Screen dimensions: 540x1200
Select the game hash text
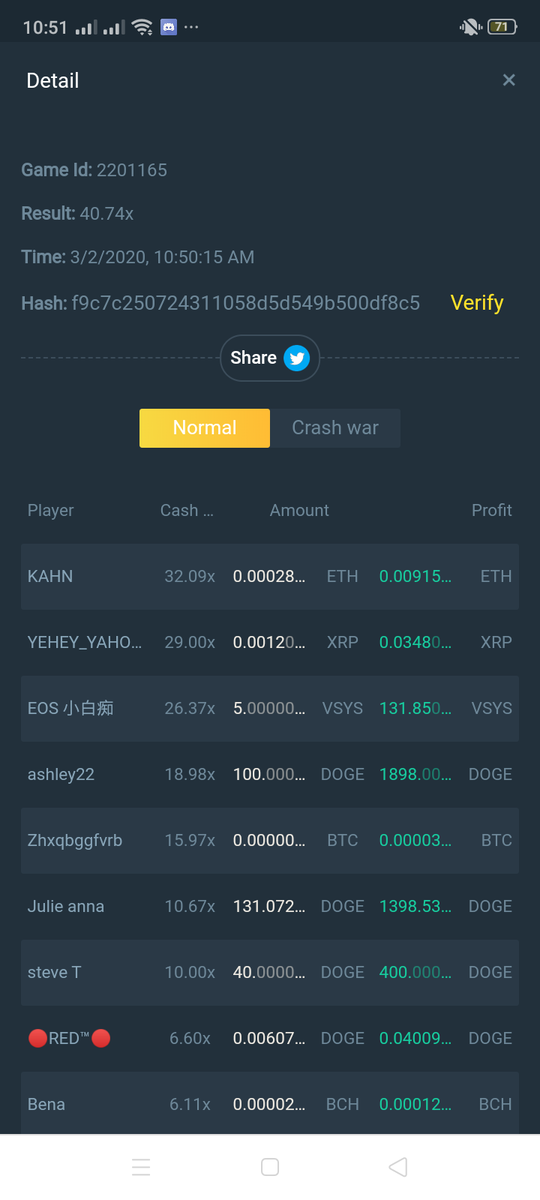[x=246, y=303]
